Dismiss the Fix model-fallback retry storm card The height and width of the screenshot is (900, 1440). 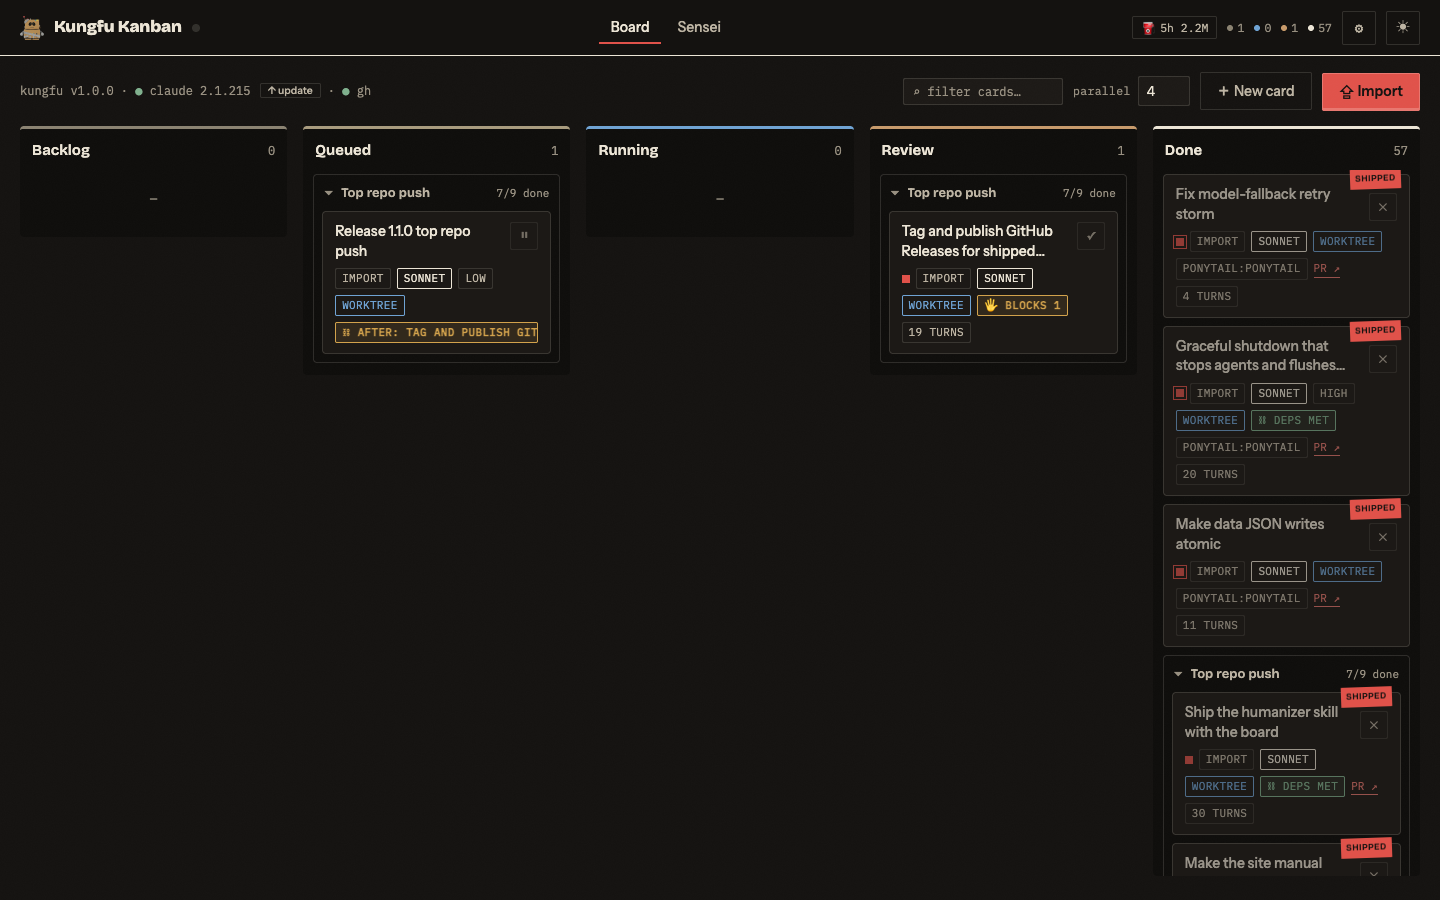(1383, 207)
